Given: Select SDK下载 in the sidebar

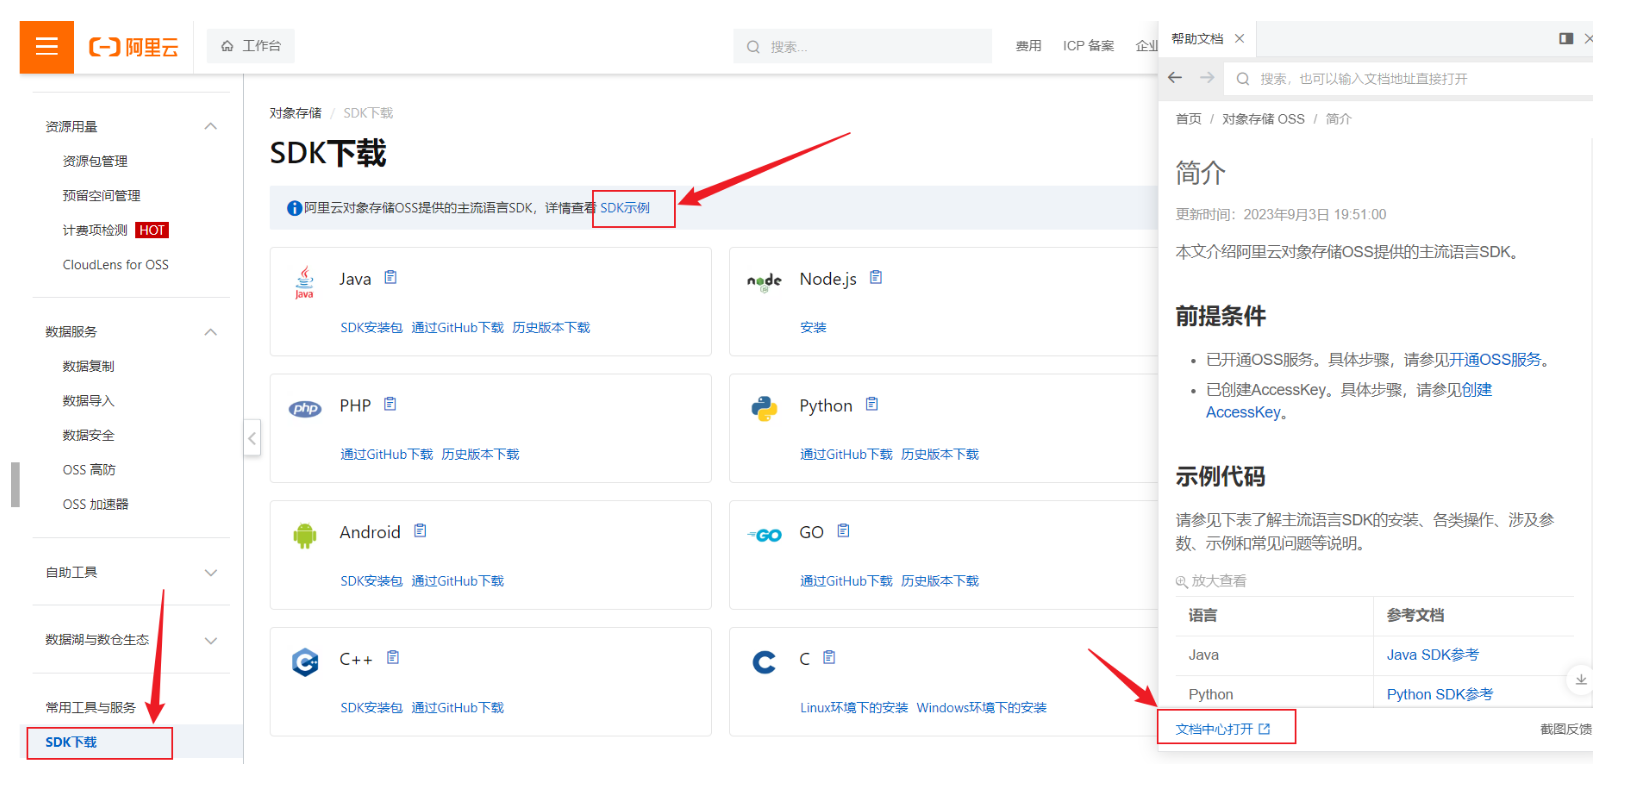Looking at the screenshot, I should (71, 743).
